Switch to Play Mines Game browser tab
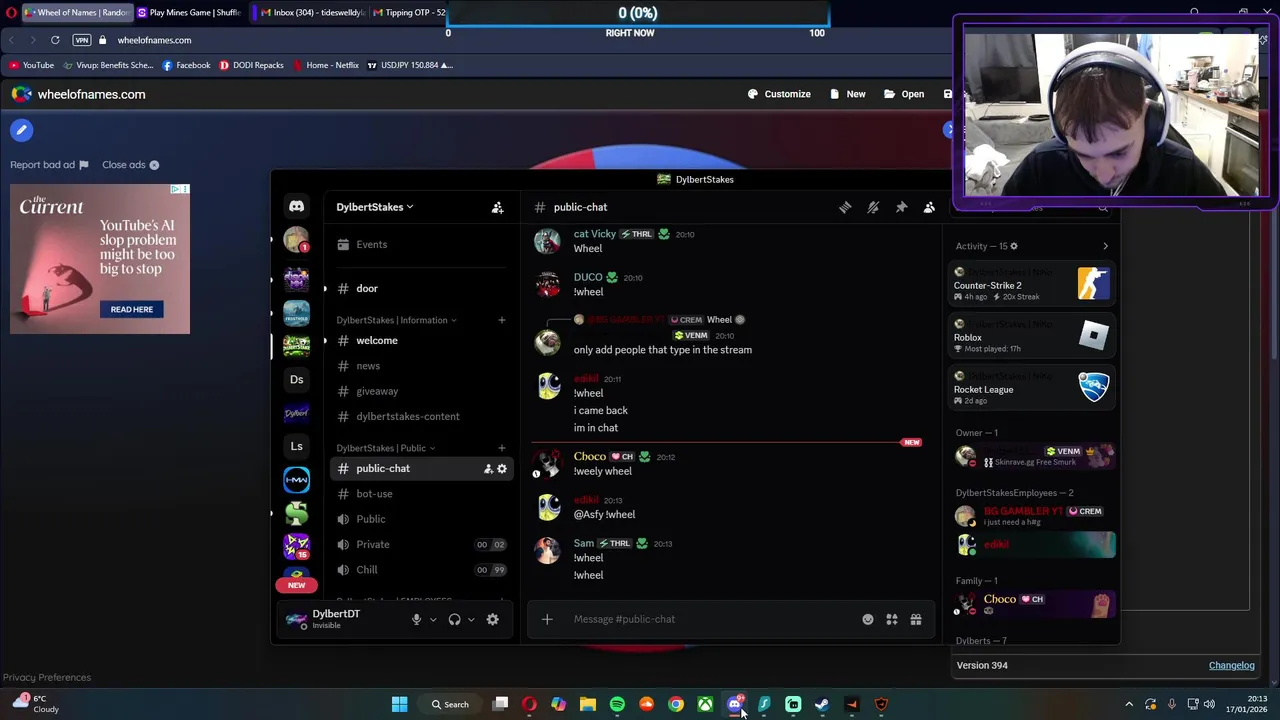Viewport: 1280px width, 720px height. [189, 12]
